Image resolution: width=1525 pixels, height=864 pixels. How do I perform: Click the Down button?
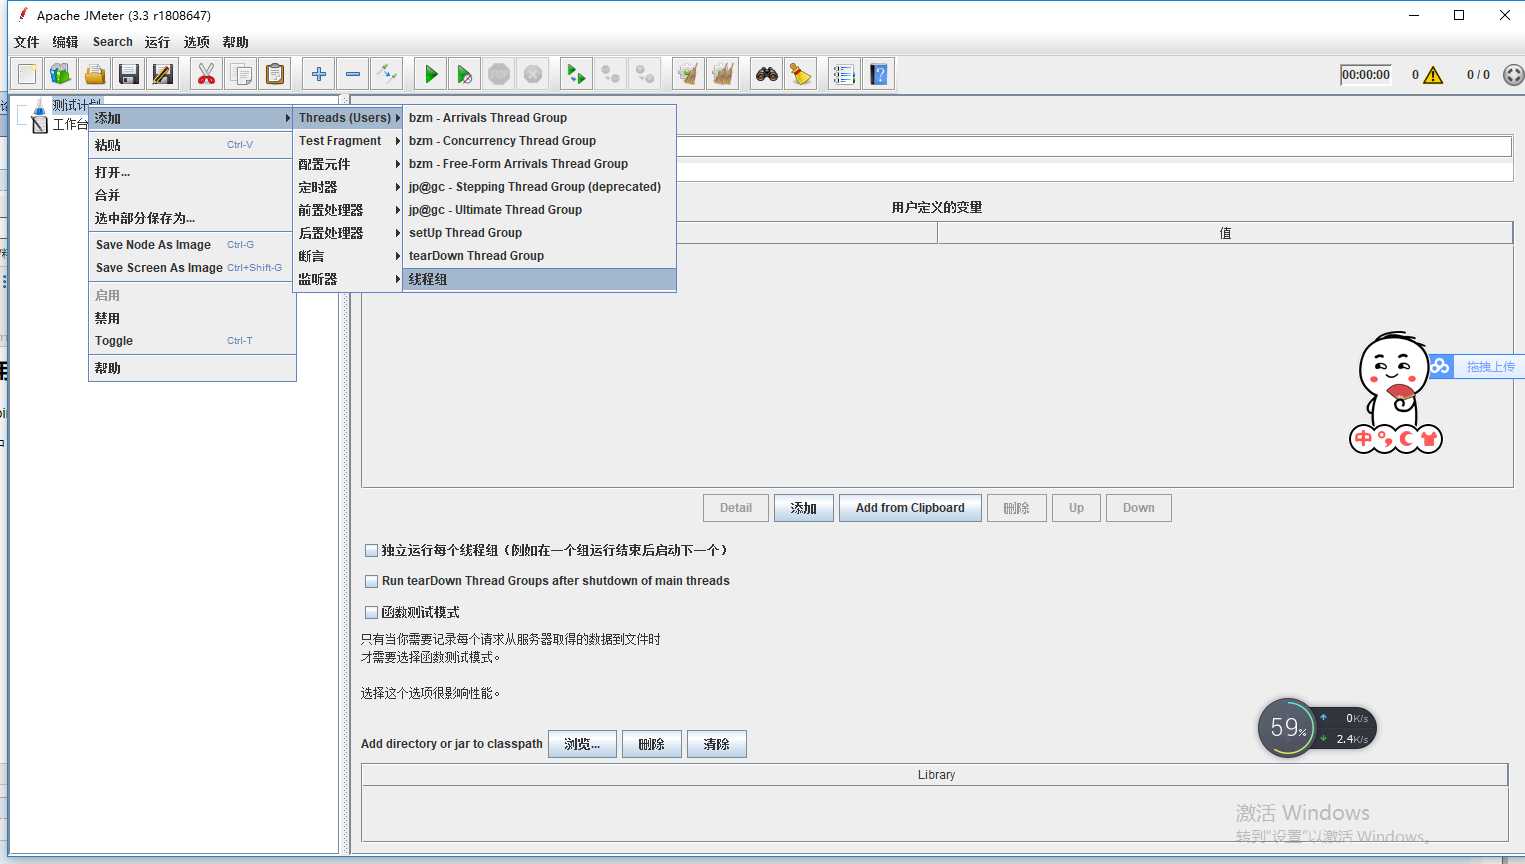tap(1139, 508)
